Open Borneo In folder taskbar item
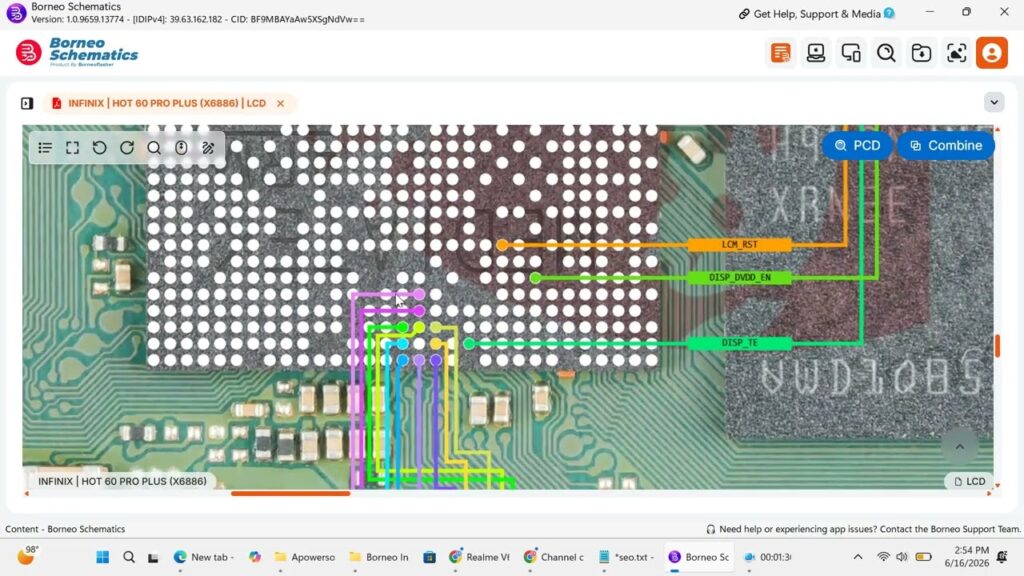The height and width of the screenshot is (576, 1024). (379, 557)
